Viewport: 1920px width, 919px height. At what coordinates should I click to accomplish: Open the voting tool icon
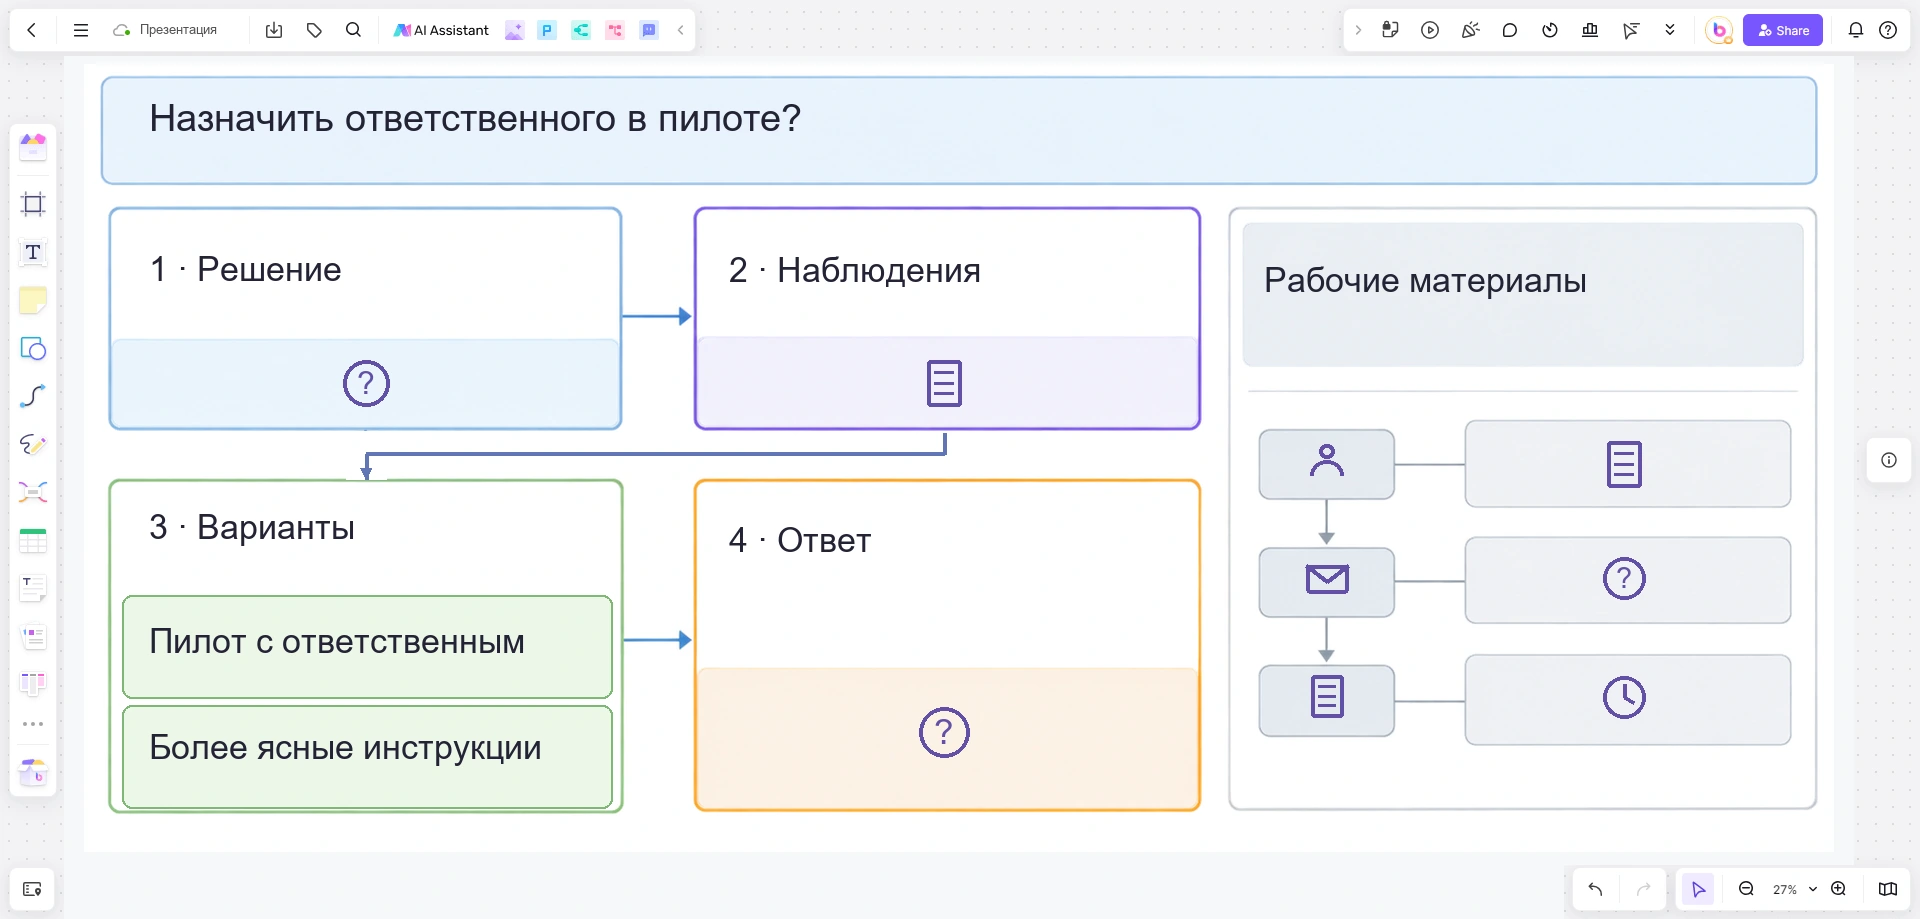[1590, 30]
